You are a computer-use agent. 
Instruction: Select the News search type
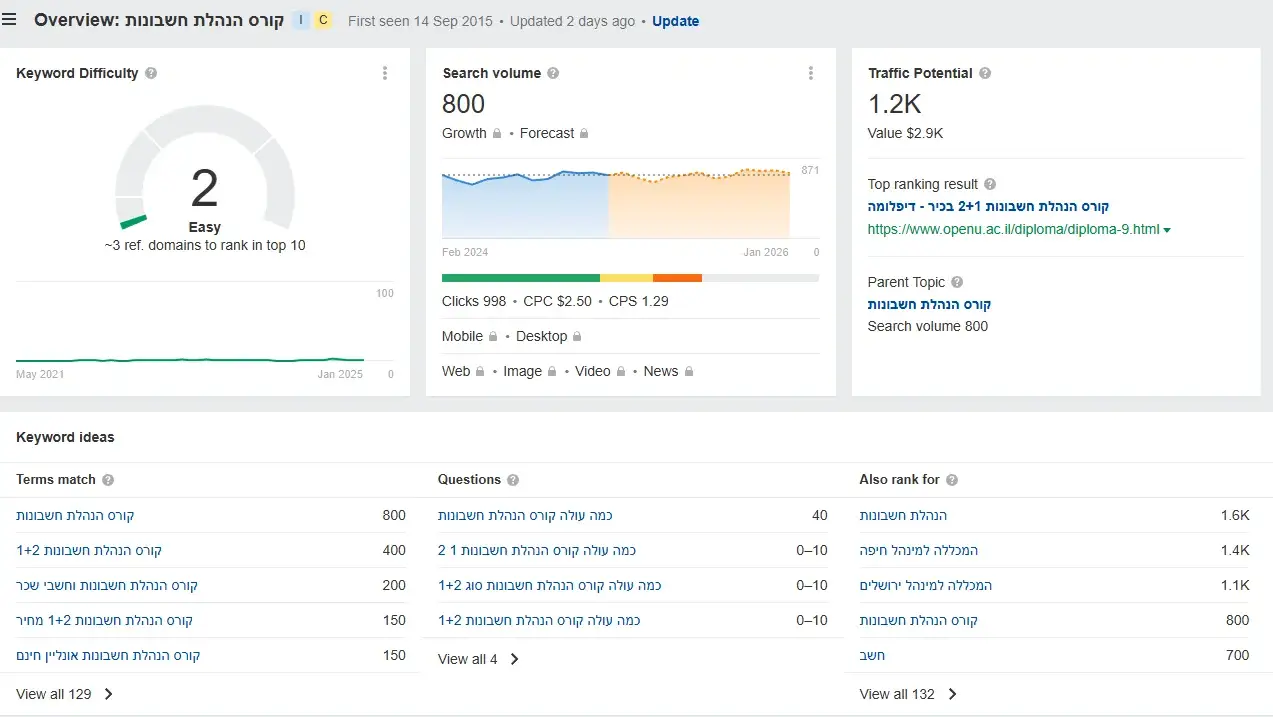661,371
